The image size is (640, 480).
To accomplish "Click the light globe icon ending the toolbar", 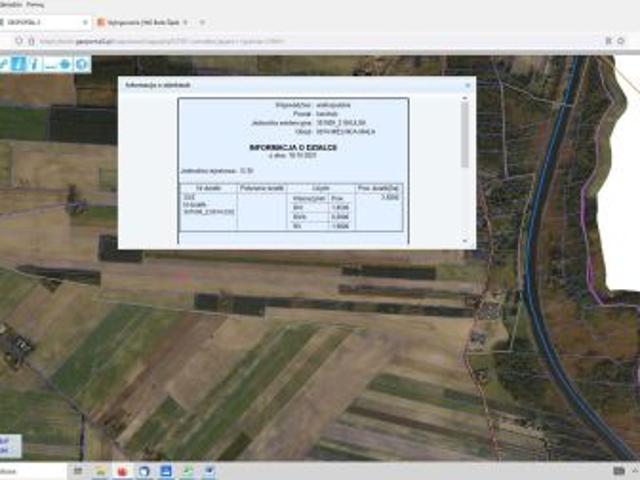I will click(82, 64).
